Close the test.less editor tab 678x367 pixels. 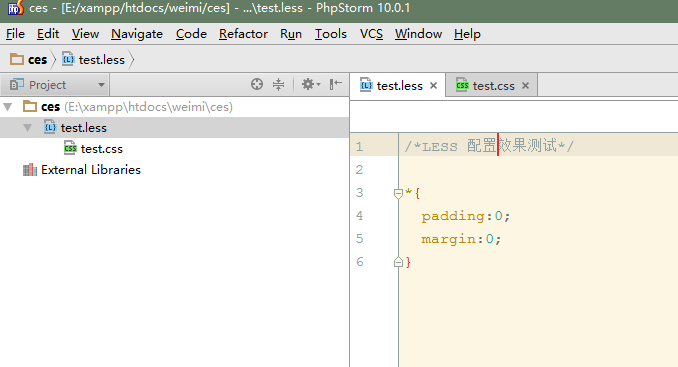(x=434, y=86)
